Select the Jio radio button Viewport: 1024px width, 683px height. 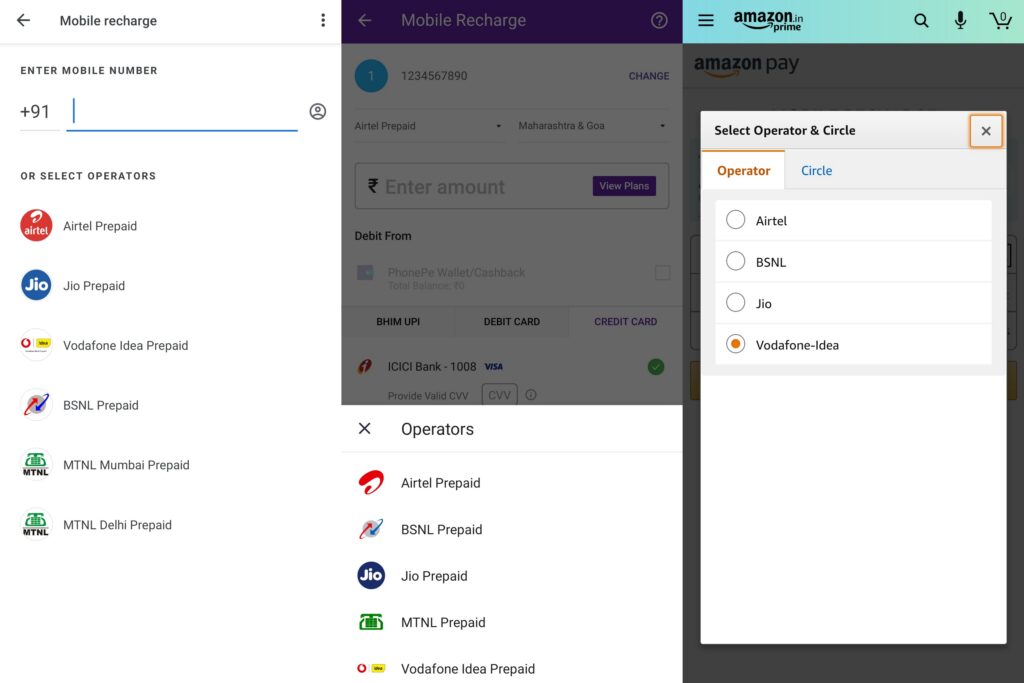tap(735, 302)
